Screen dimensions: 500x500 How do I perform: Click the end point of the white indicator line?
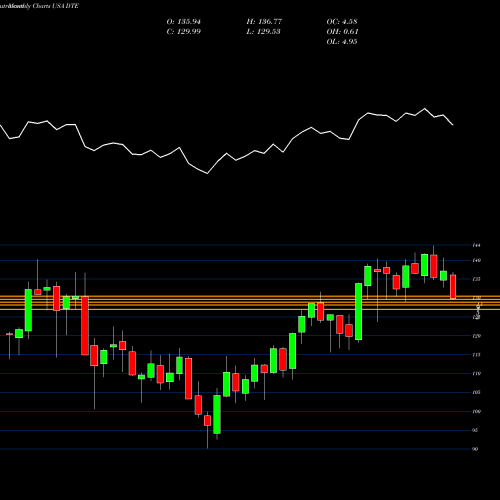click(x=453, y=125)
